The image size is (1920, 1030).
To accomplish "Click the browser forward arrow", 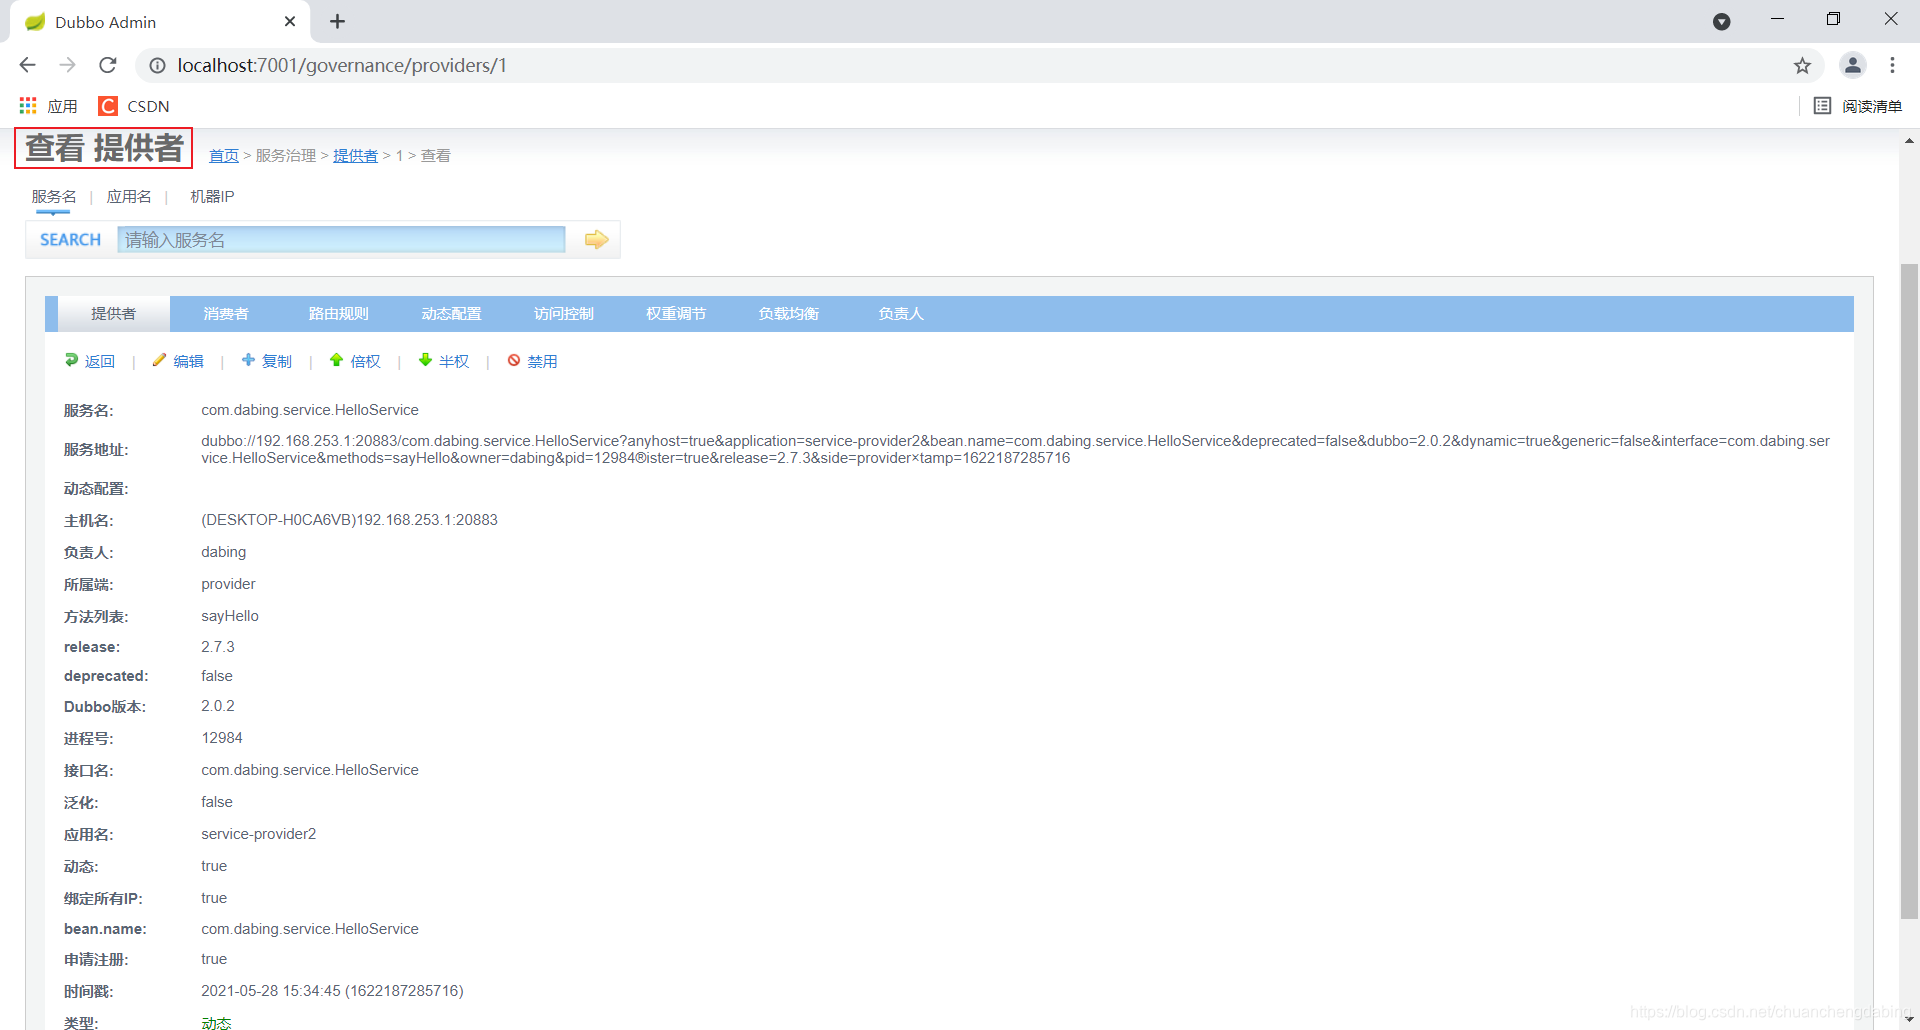I will click(67, 65).
